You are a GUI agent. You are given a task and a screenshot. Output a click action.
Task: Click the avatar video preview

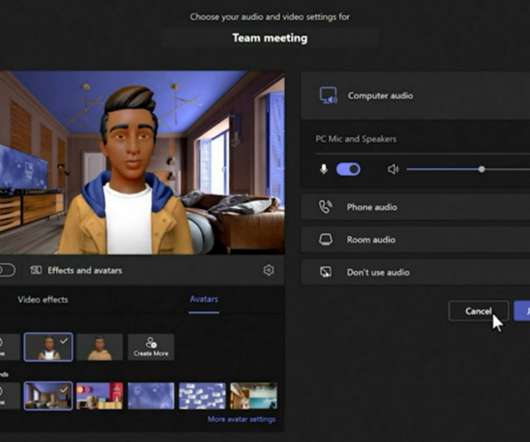142,162
